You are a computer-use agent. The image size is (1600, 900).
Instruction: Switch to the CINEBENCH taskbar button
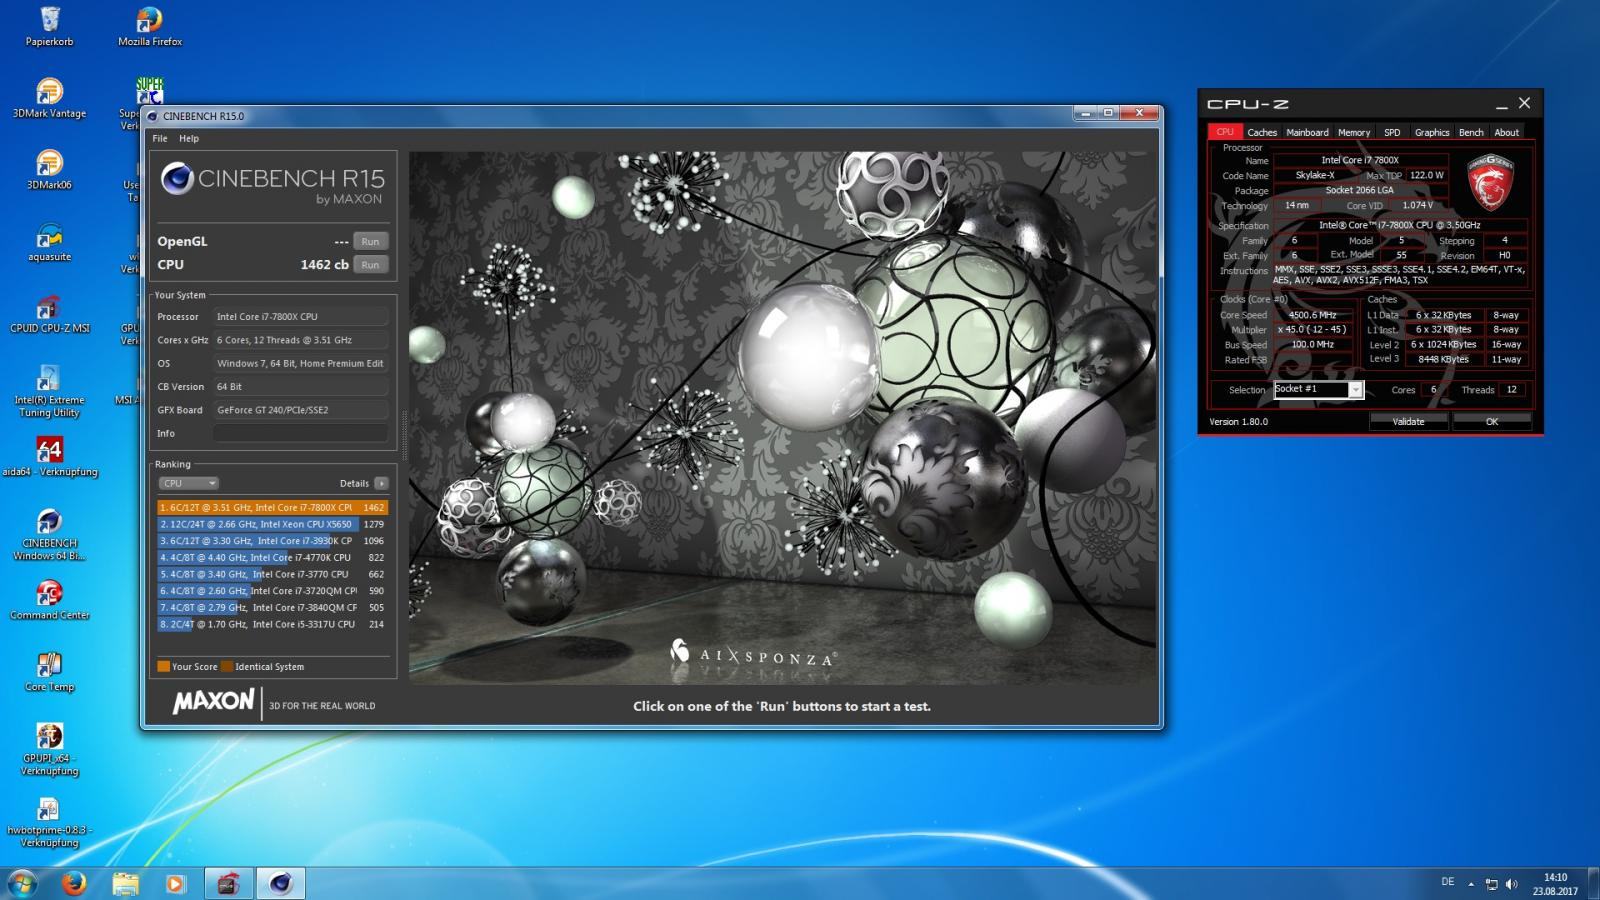tap(280, 884)
